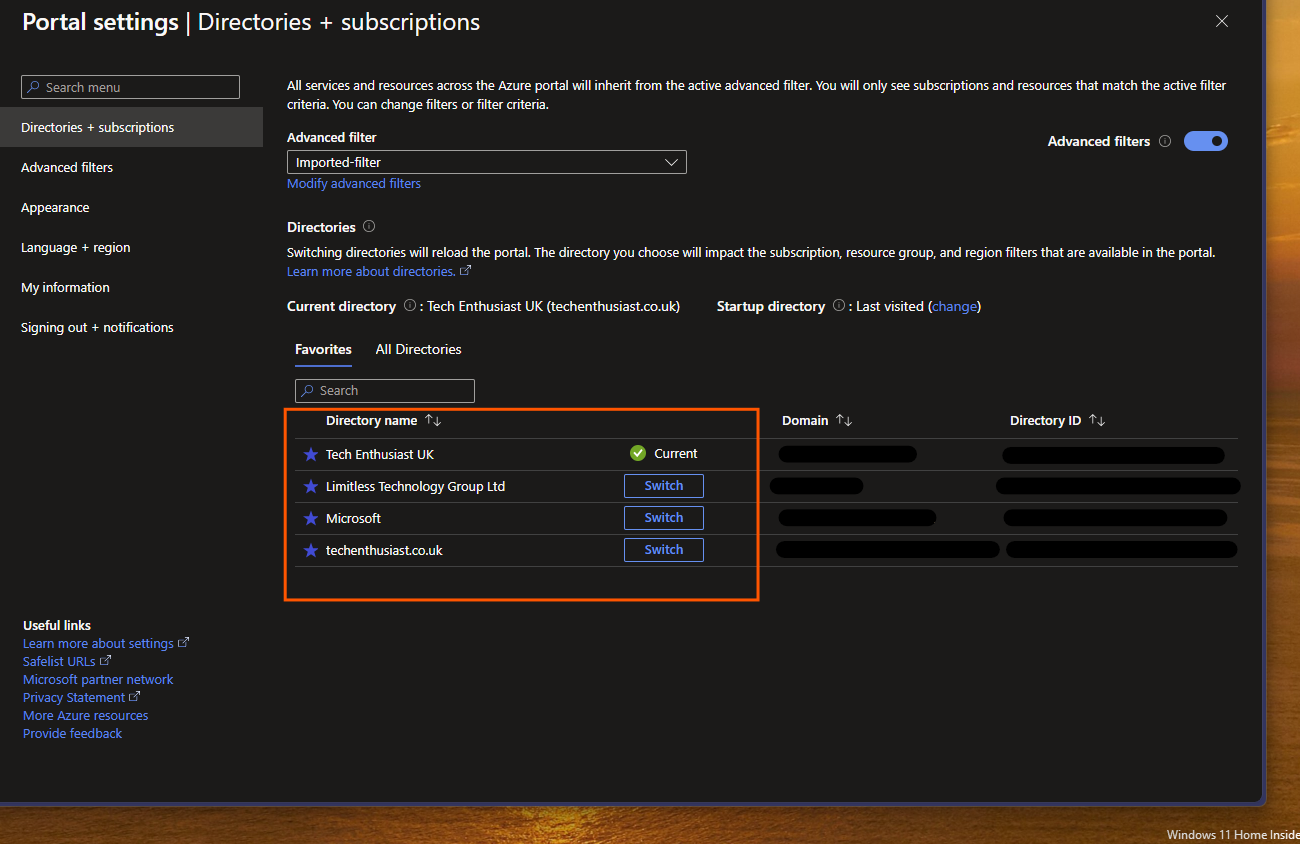Open Safelist URLs link
The image size is (1300, 844).
click(67, 661)
